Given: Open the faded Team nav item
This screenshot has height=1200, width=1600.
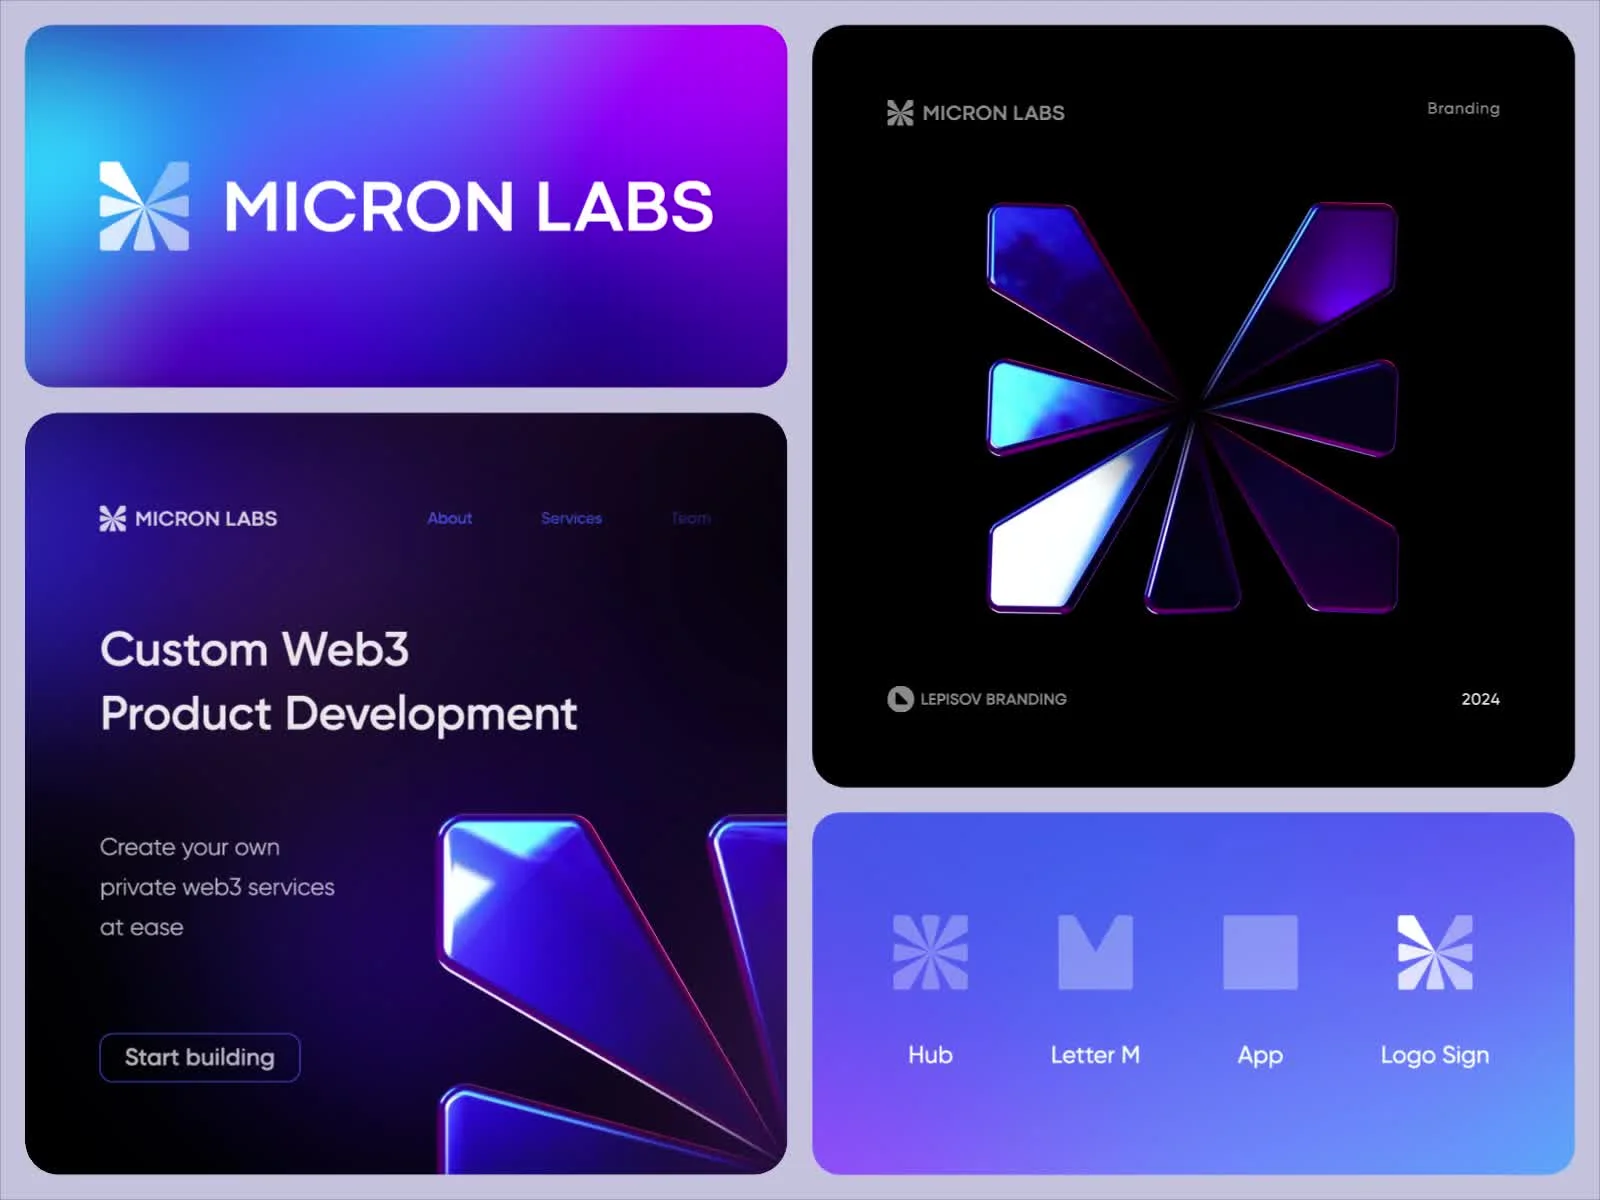Looking at the screenshot, I should [x=691, y=518].
